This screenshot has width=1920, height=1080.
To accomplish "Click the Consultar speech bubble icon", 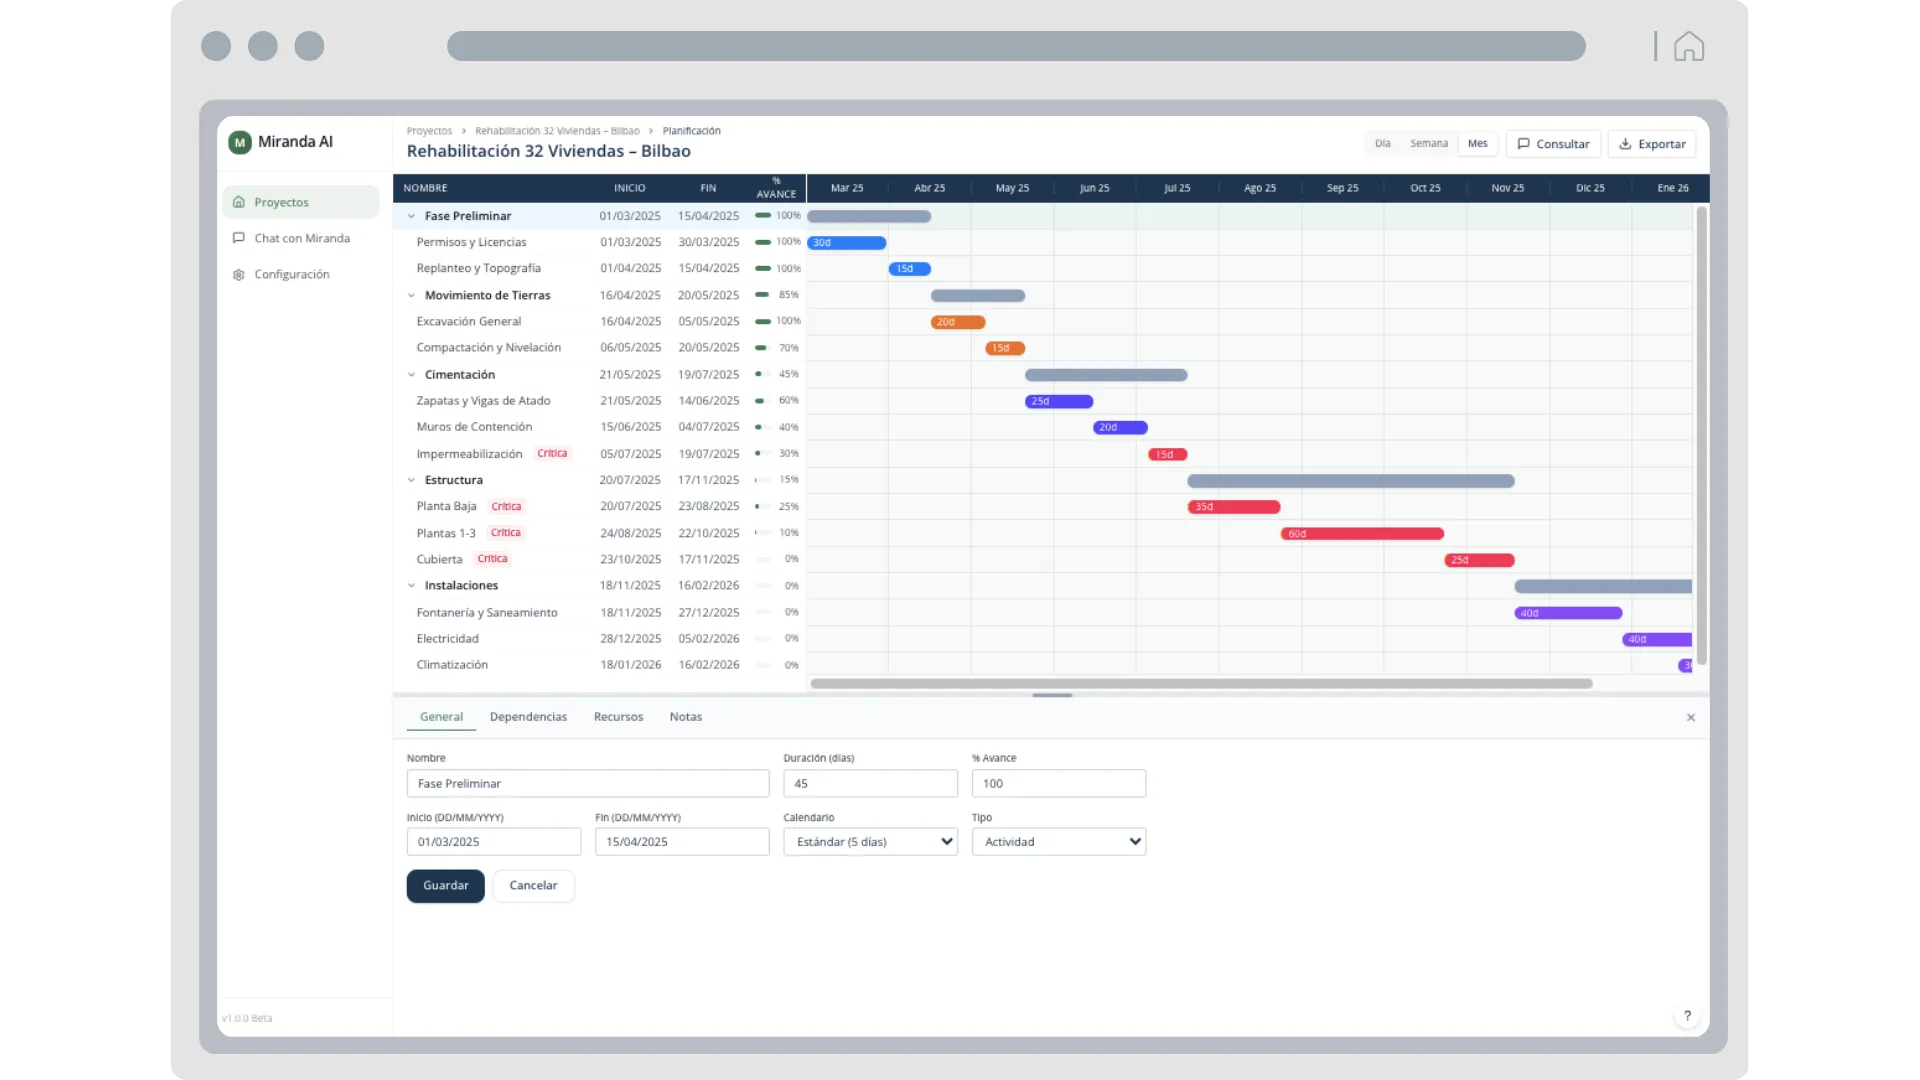I will [1523, 143].
